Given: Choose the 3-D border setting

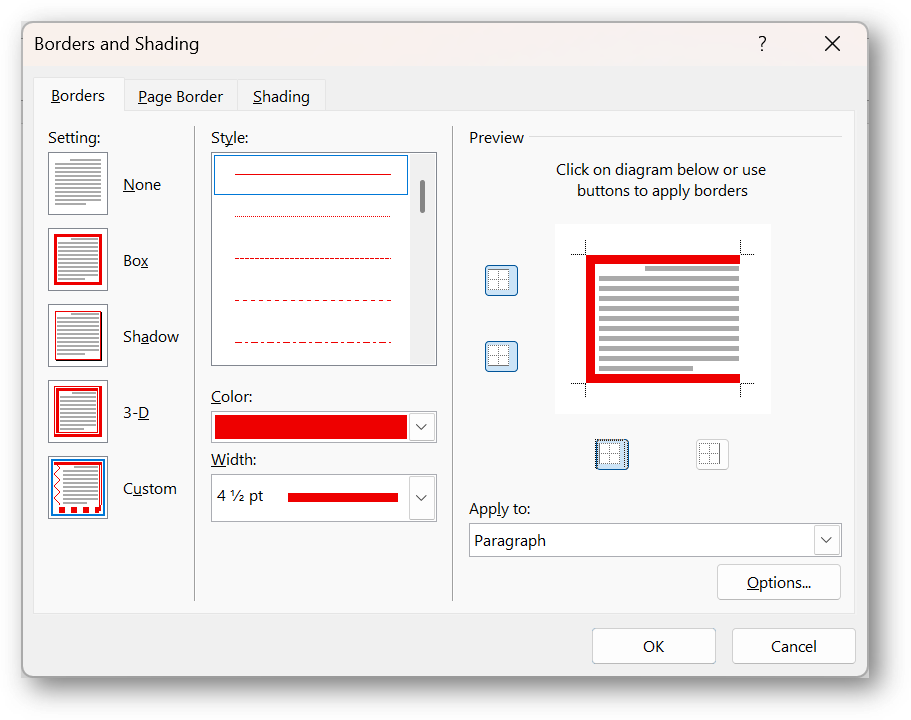Looking at the screenshot, I should (77, 412).
